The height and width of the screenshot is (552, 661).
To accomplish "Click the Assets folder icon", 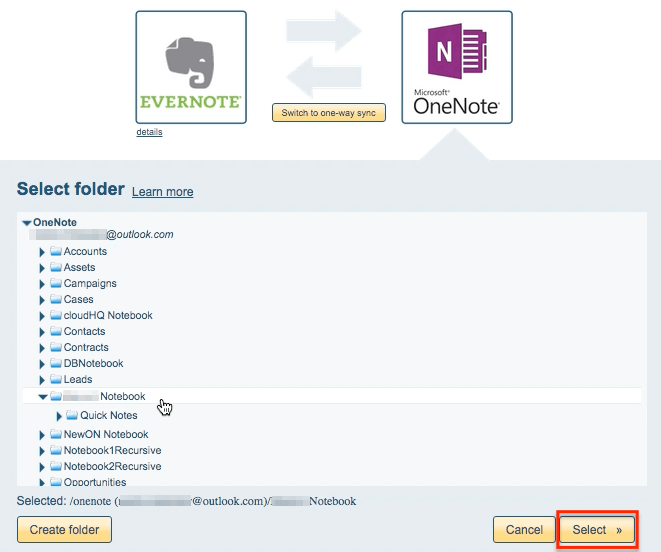I will tap(56, 267).
